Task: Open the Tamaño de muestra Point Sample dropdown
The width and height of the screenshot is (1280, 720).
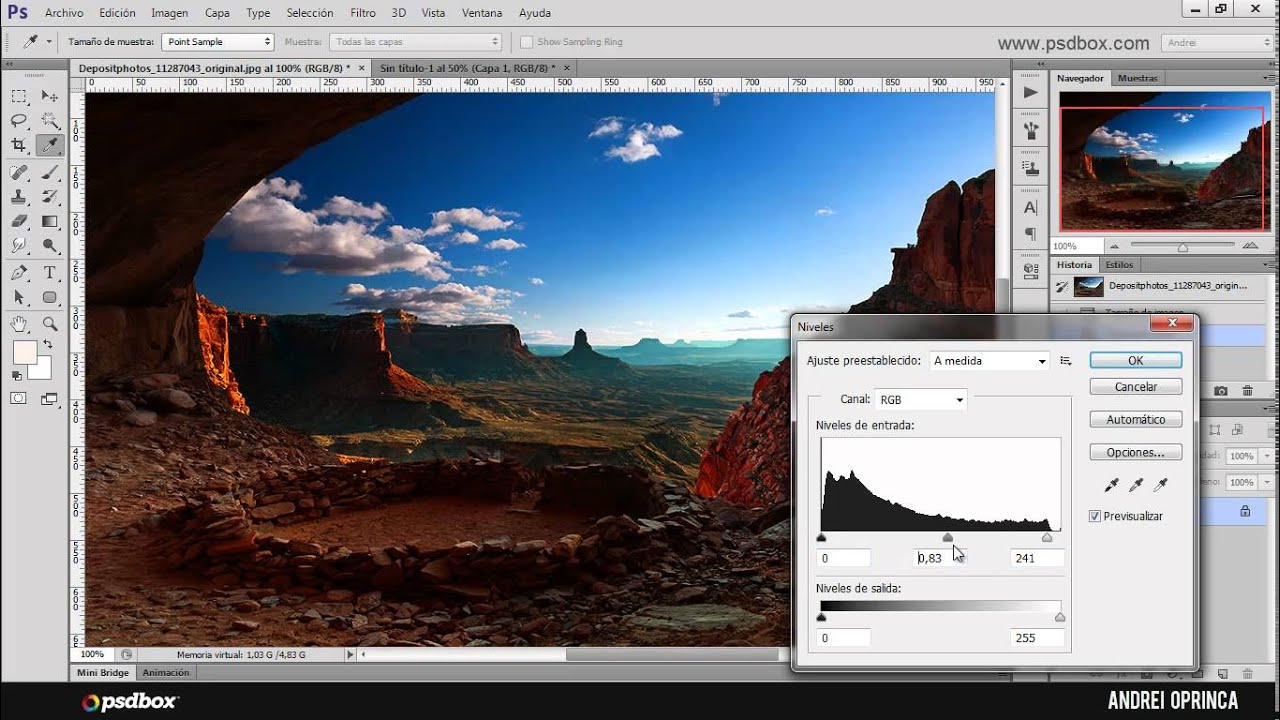Action: [218, 42]
